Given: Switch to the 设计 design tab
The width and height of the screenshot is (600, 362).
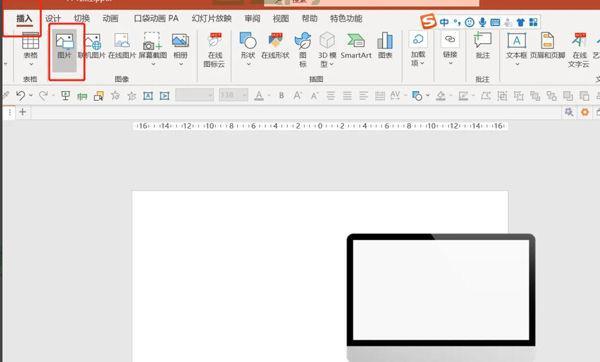Looking at the screenshot, I should pyautogui.click(x=53, y=18).
